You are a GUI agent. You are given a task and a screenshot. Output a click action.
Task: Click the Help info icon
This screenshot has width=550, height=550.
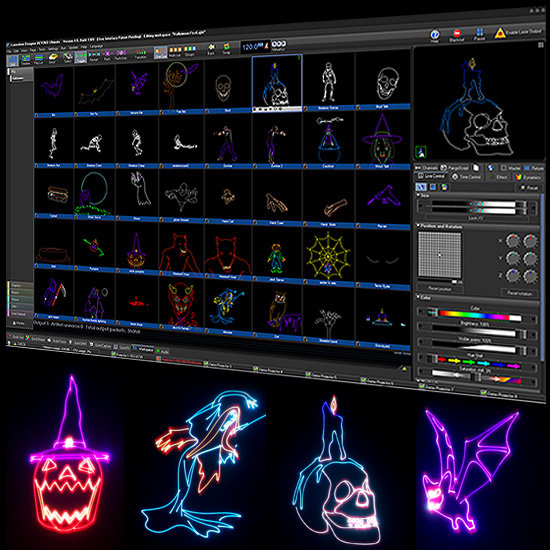tap(435, 36)
